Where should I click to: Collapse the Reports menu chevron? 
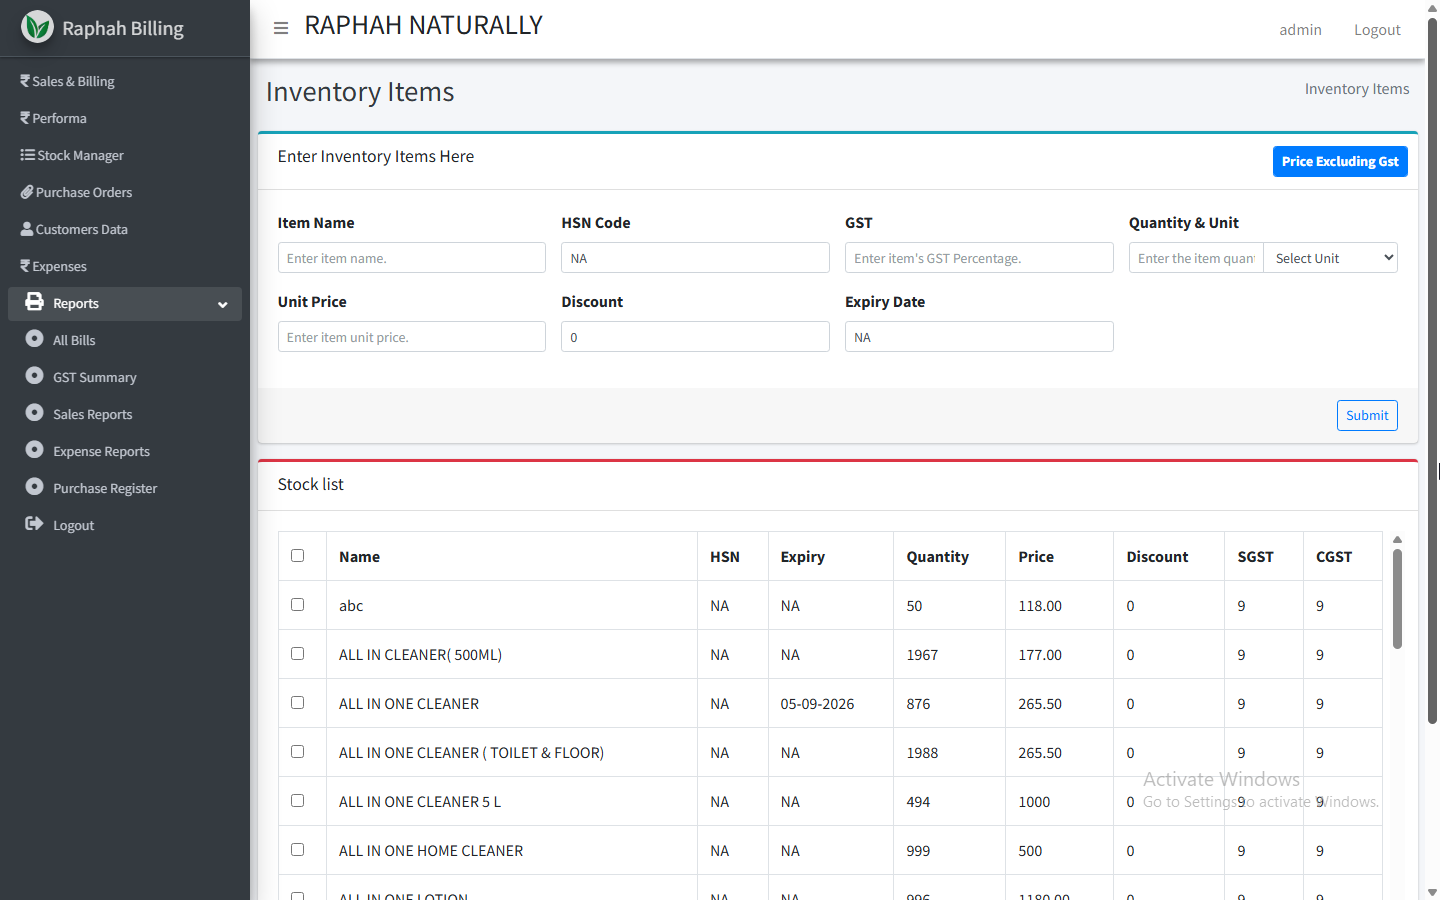222,304
